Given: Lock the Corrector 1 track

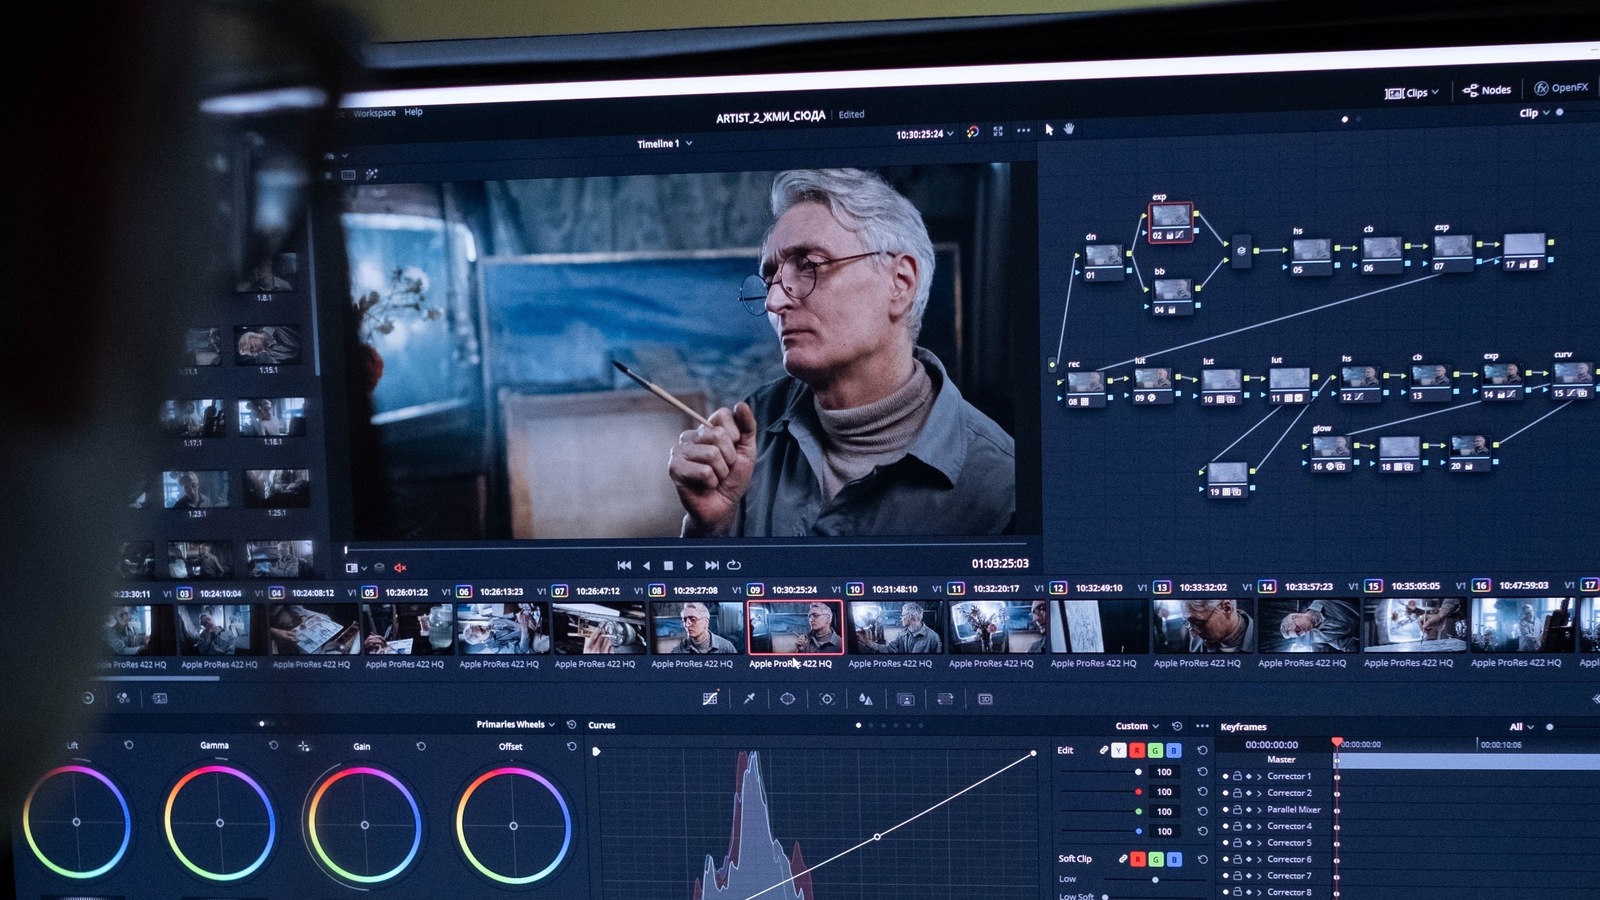Looking at the screenshot, I should tap(1237, 776).
